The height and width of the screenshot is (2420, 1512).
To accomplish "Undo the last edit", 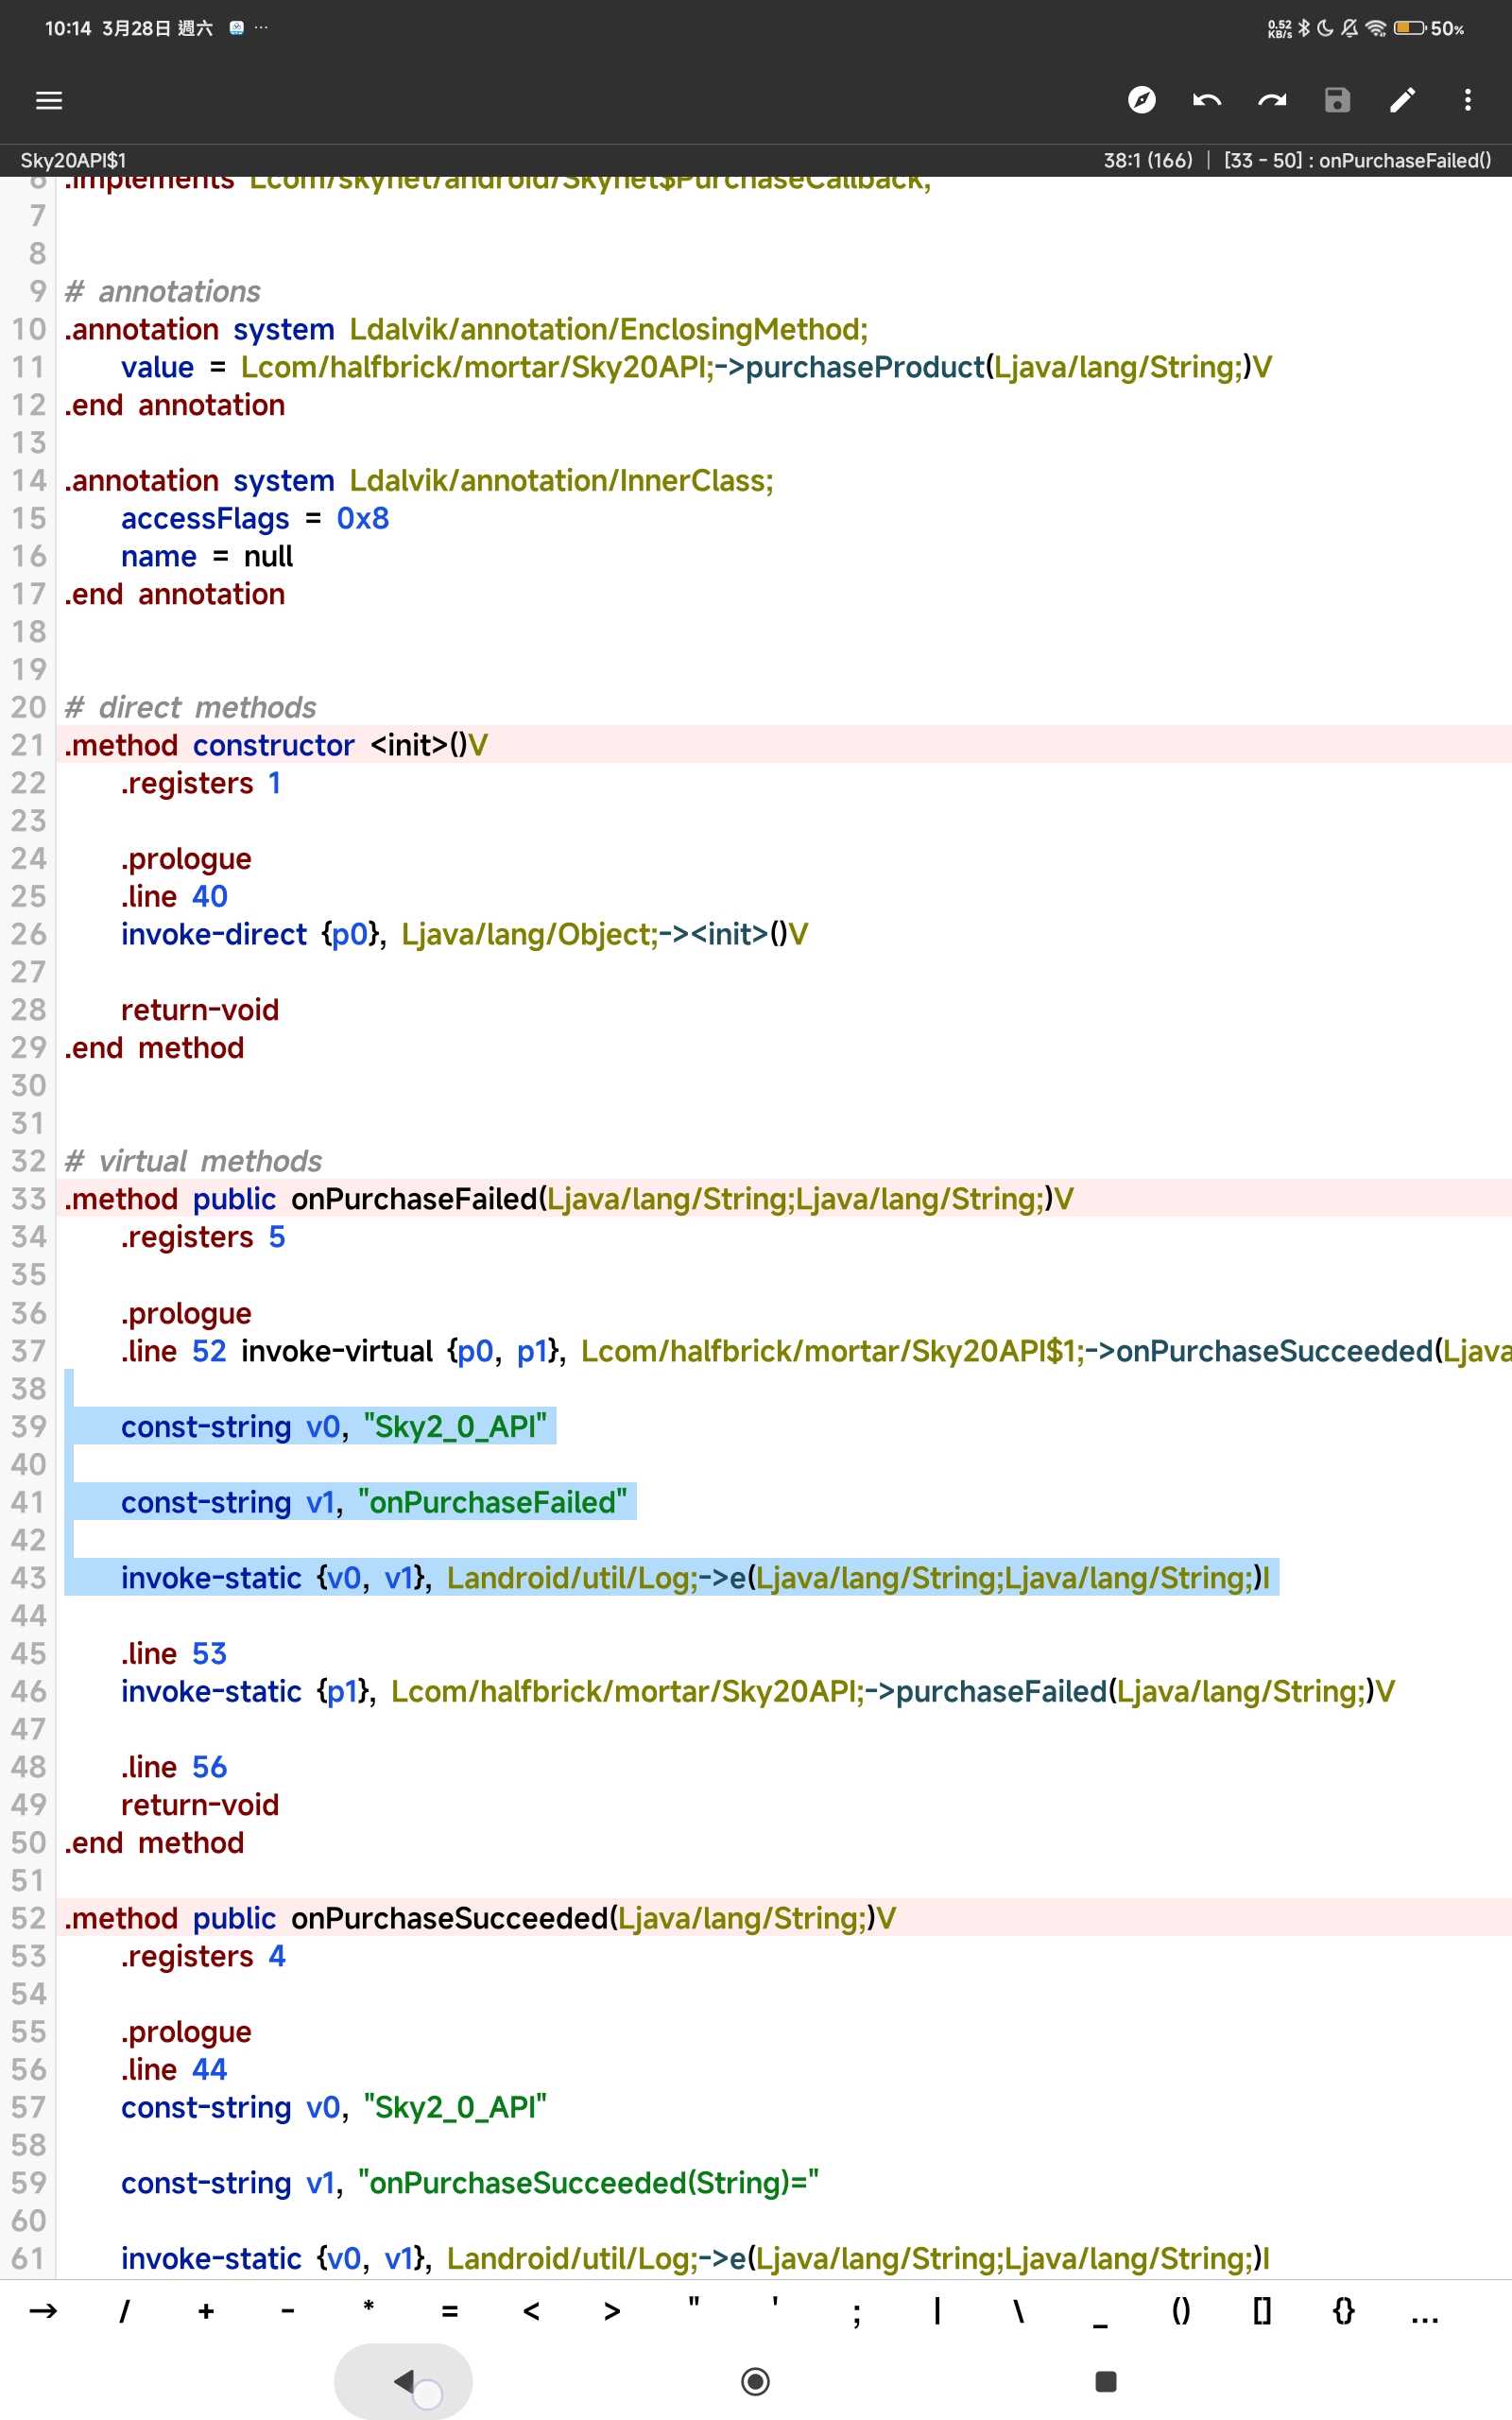I will pos(1207,100).
